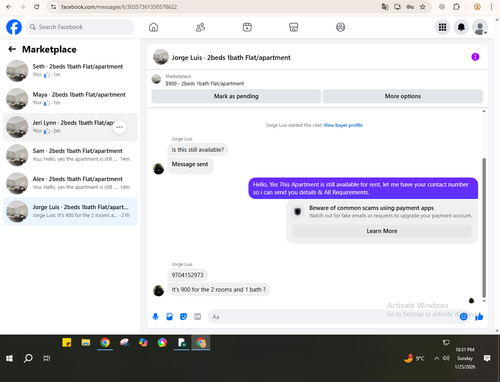
Task: Open the Facebook logo home link
Action: [x=14, y=27]
